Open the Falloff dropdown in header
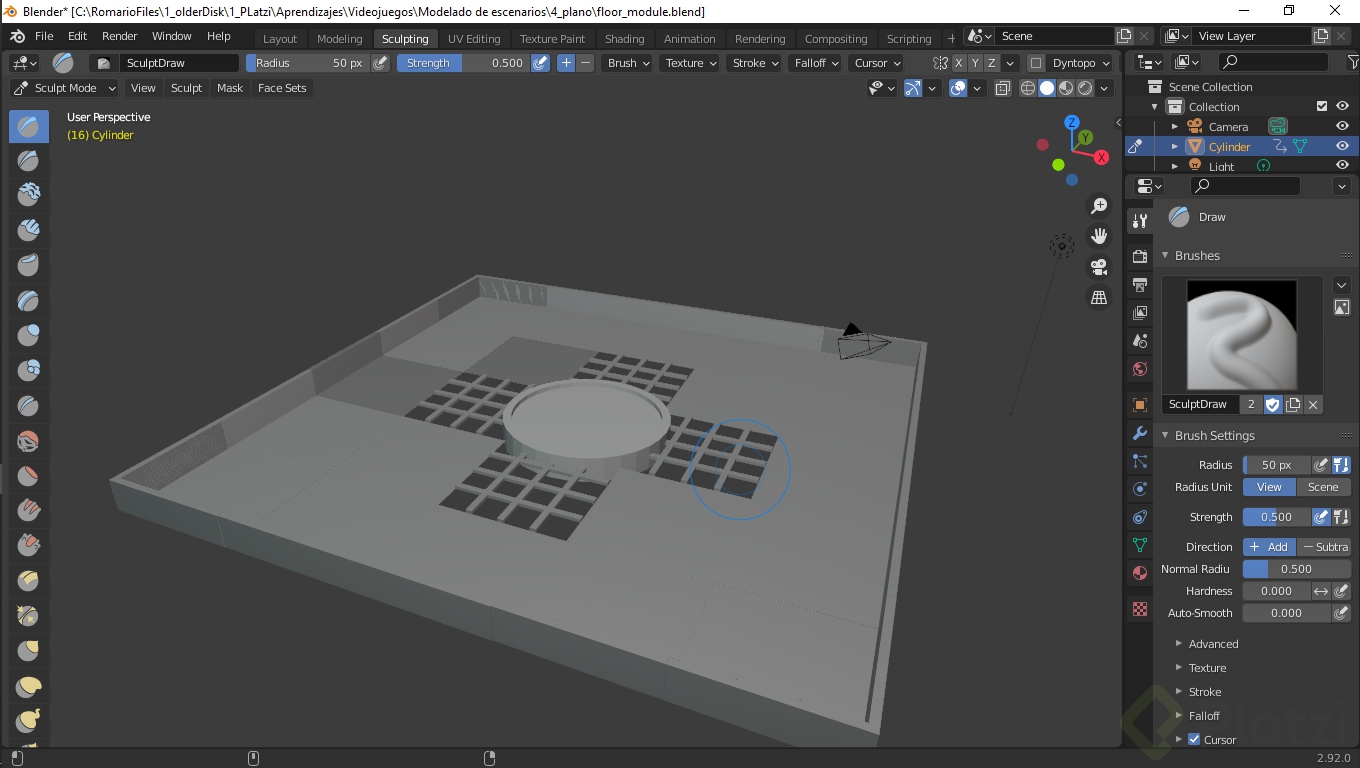 click(x=816, y=63)
